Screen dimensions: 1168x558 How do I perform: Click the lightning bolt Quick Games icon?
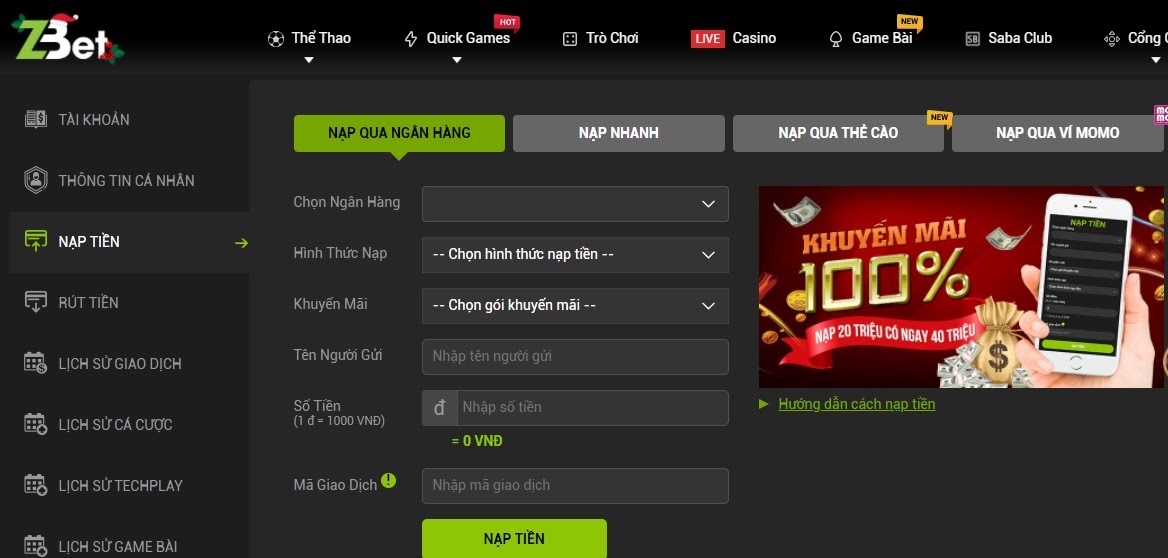click(x=410, y=39)
